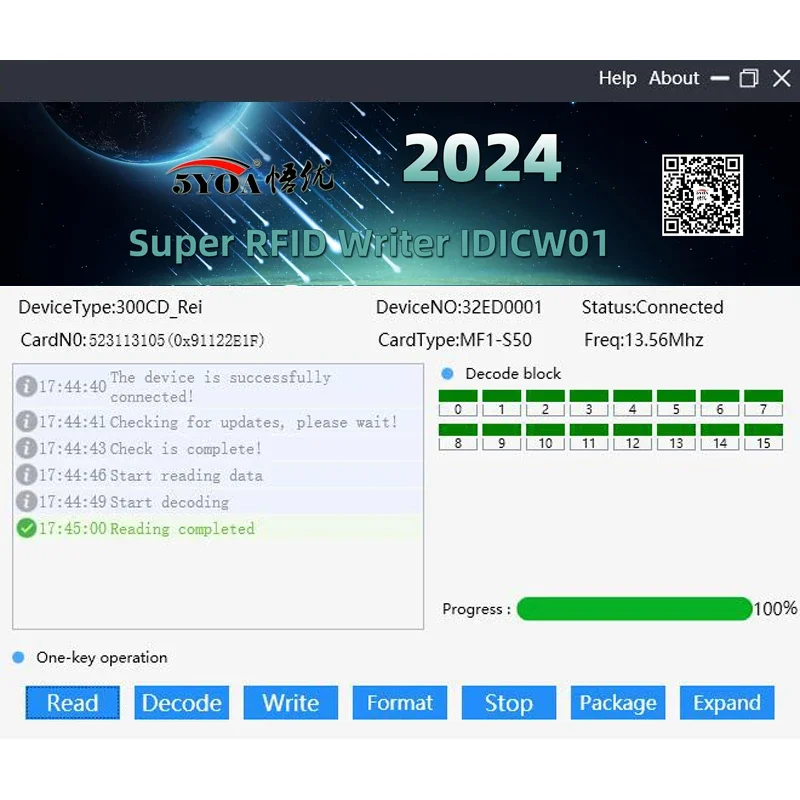Open the Help menu
Image resolution: width=800 pixels, height=800 pixels.
(617, 78)
